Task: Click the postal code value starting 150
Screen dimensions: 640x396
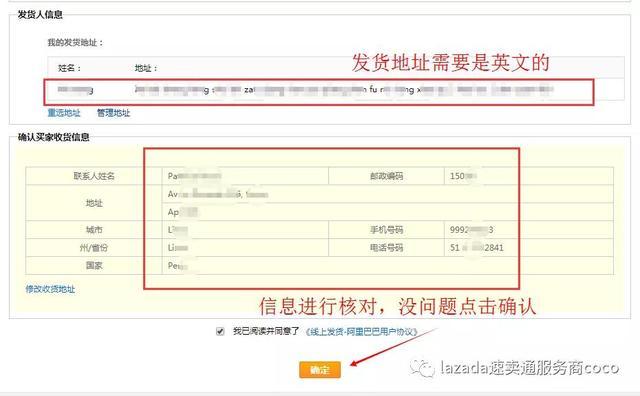Action: click(x=464, y=176)
